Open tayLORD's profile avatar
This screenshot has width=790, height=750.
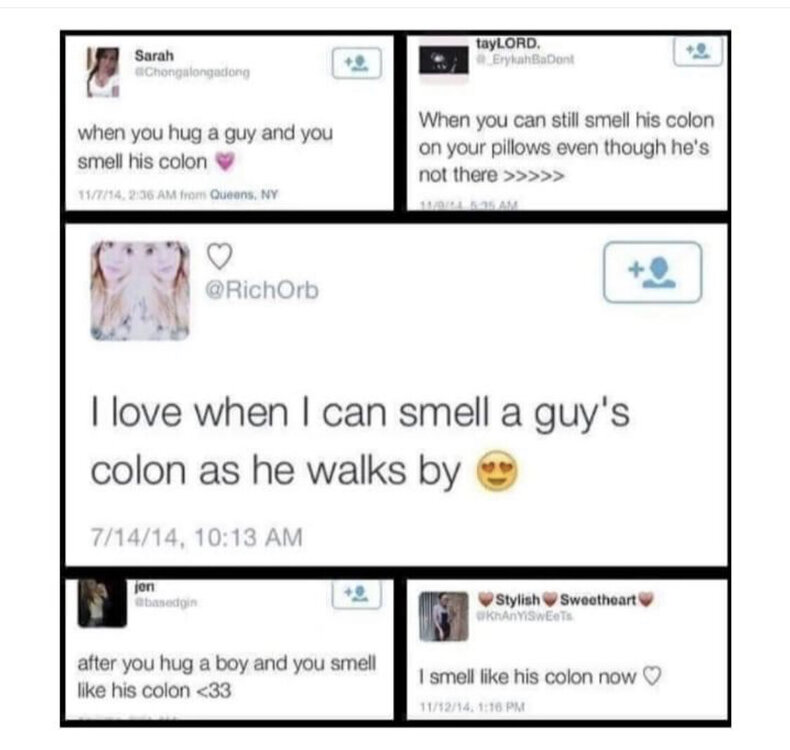coord(444,60)
